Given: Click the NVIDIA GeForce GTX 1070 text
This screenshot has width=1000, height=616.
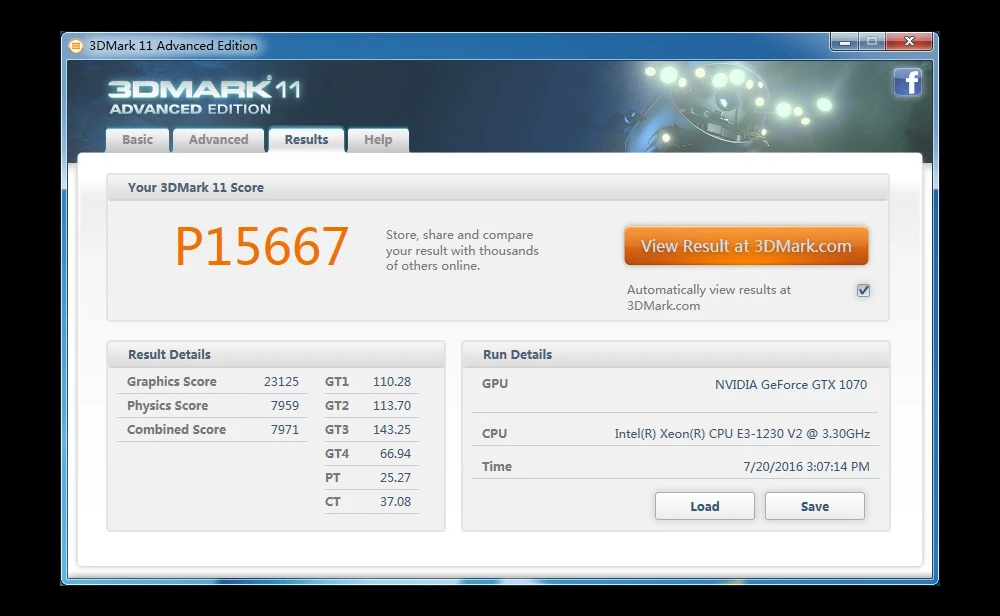Looking at the screenshot, I should 791,385.
